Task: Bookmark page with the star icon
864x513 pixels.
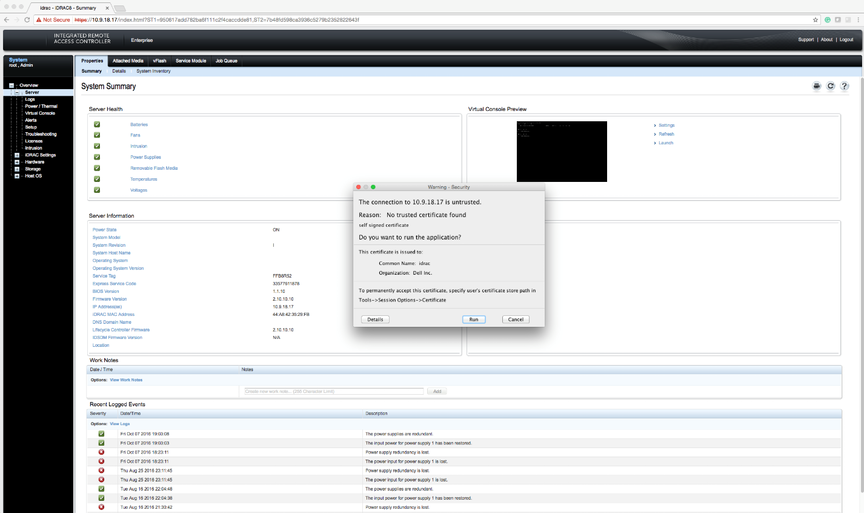Action: 815,20
